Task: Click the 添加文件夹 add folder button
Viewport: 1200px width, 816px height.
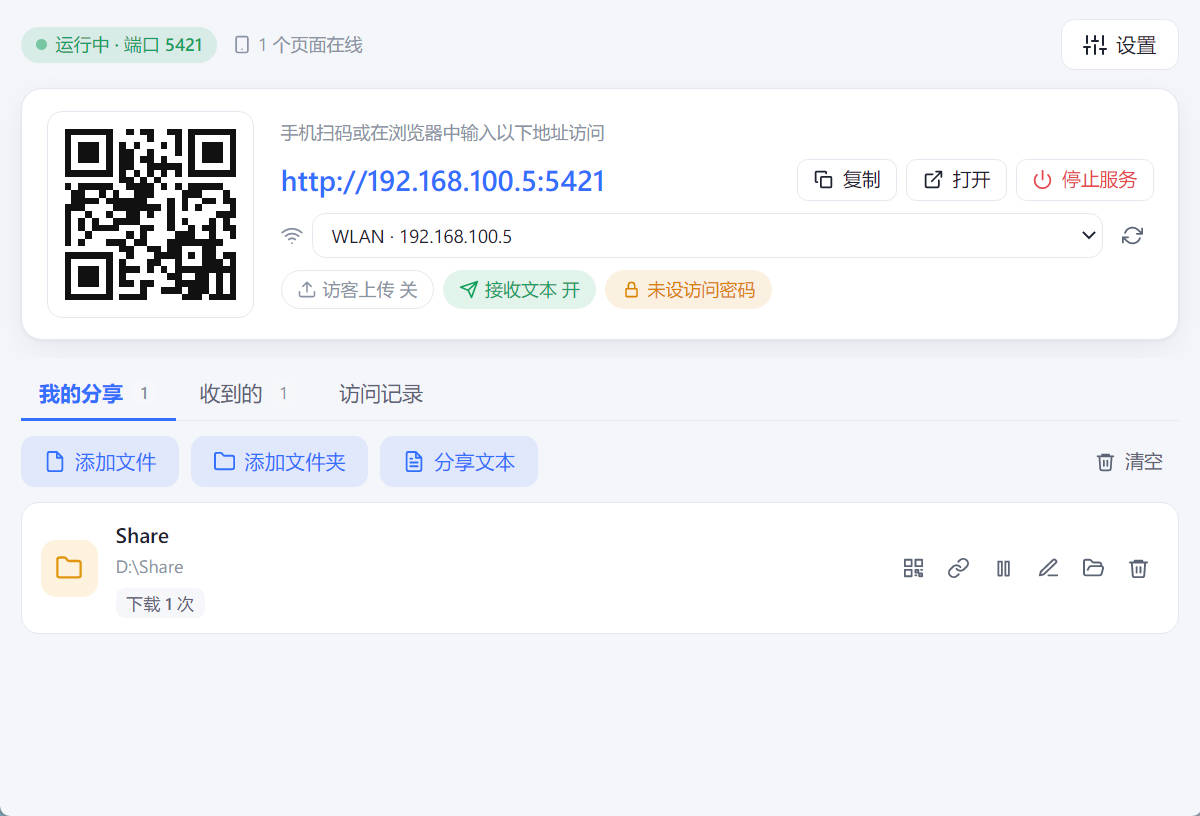Action: click(x=279, y=462)
